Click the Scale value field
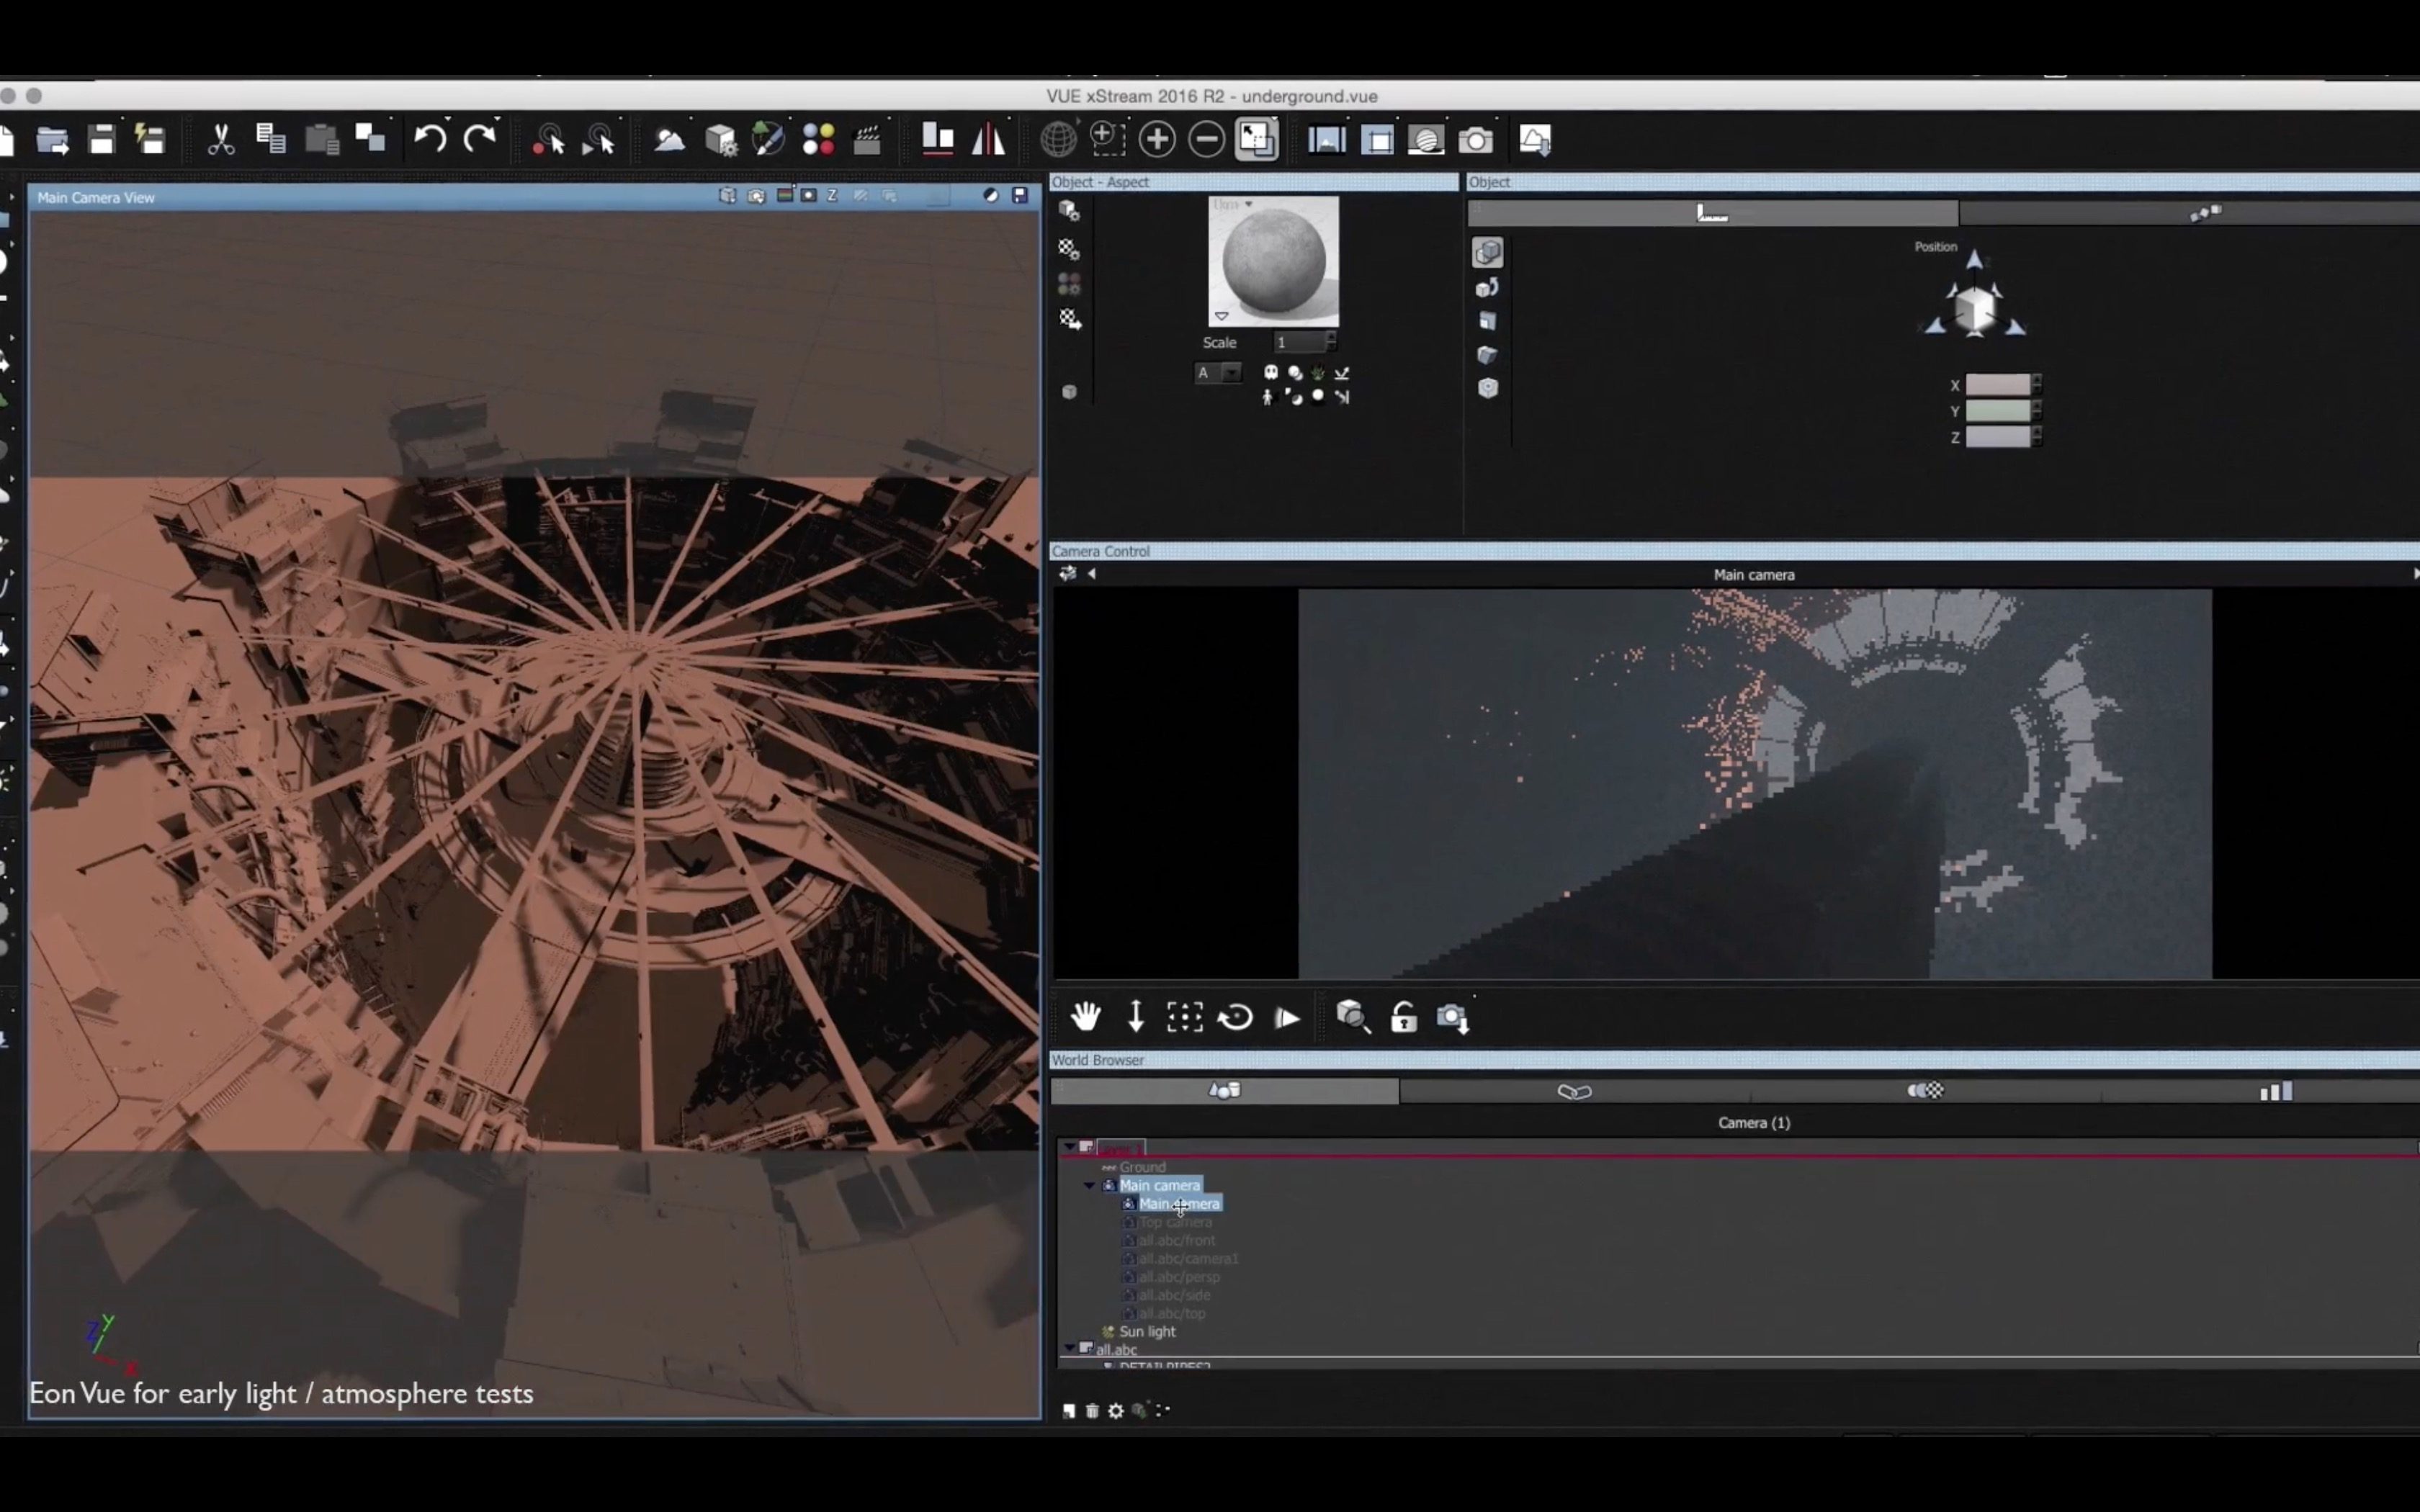2420x1512 pixels. click(x=1299, y=343)
